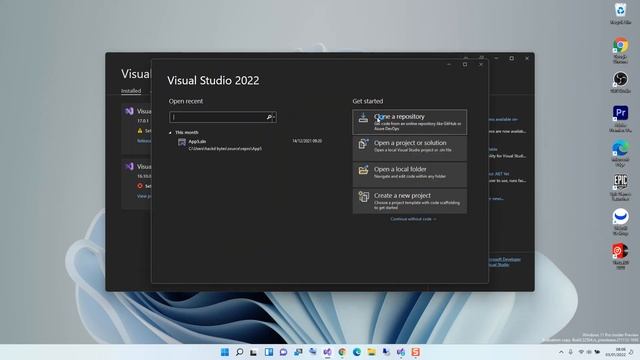Viewport: 640px width, 360px height.
Task: Open Microsoft Developer link in Installer window
Action: coord(505,259)
